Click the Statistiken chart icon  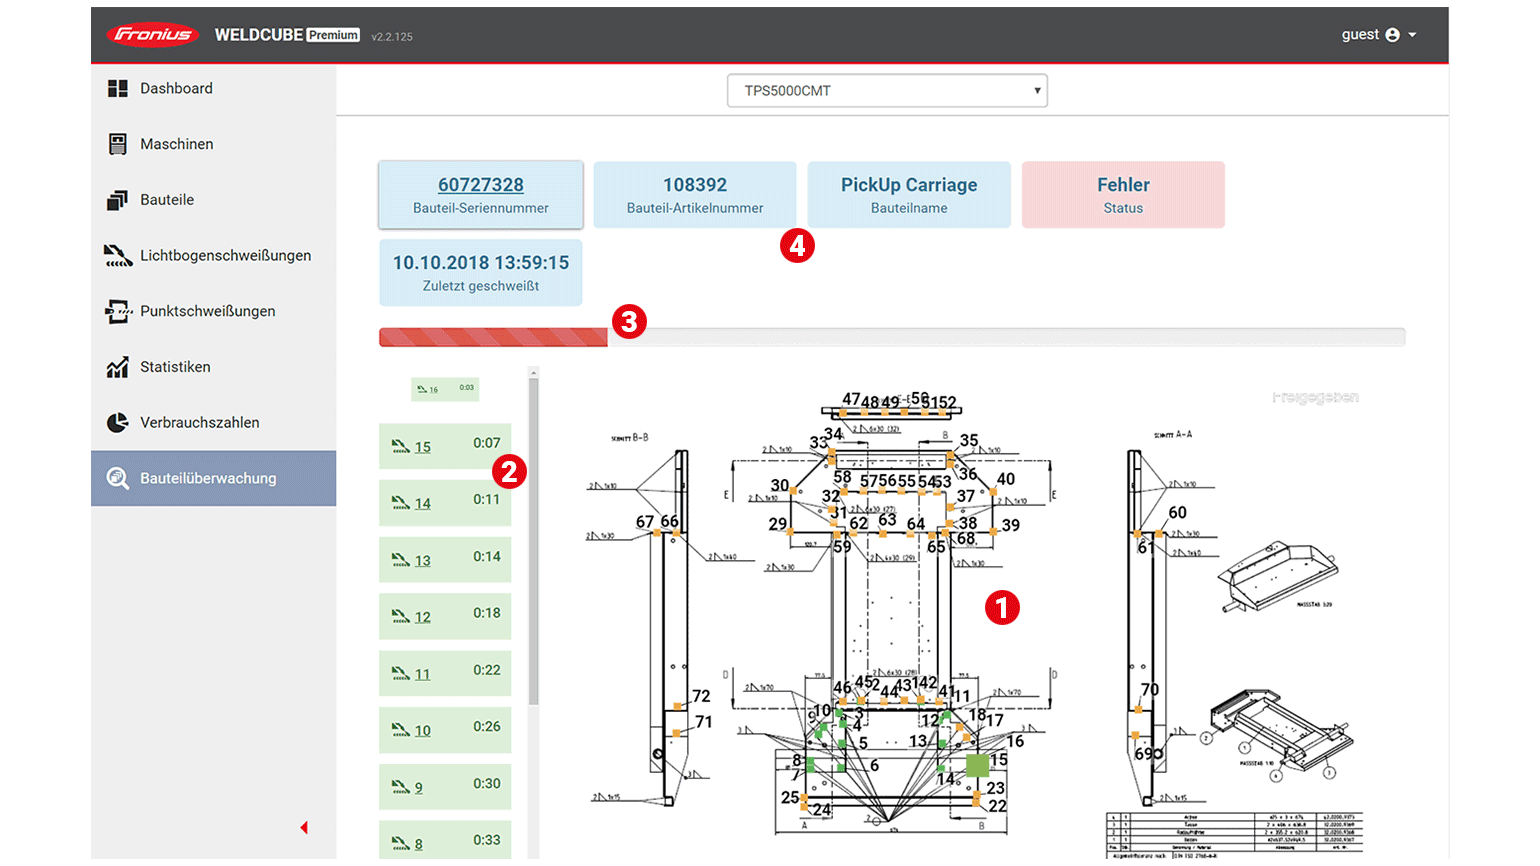[117, 367]
